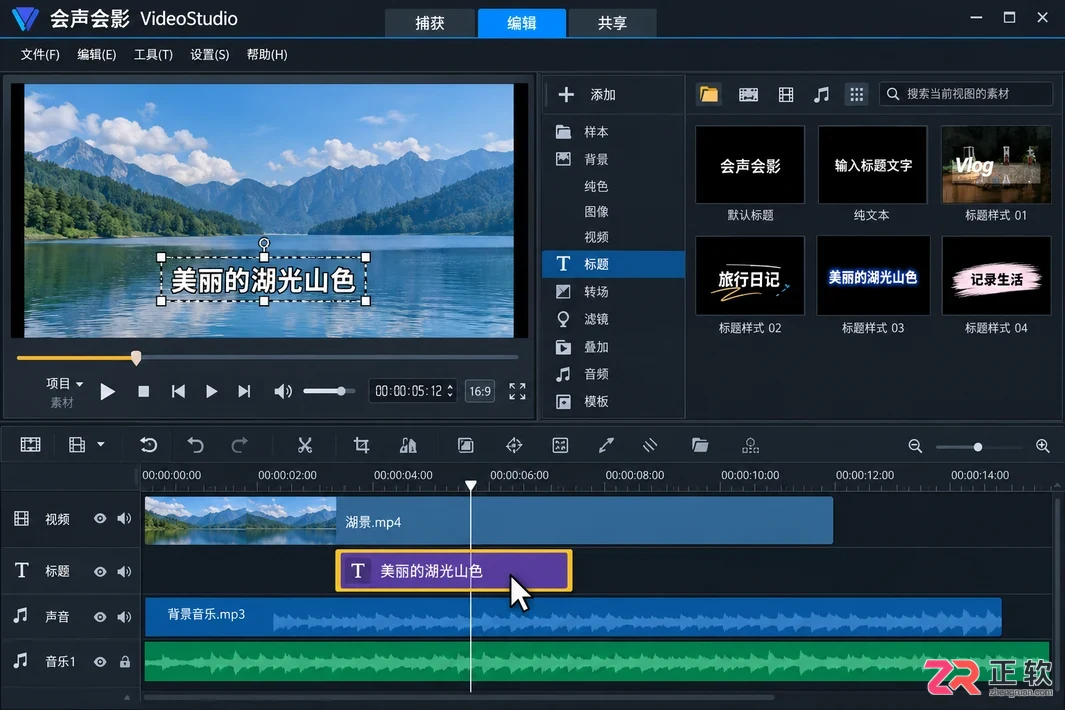This screenshot has height=710, width=1065.
Task: Mute the preview volume speaker icon
Action: (283, 391)
